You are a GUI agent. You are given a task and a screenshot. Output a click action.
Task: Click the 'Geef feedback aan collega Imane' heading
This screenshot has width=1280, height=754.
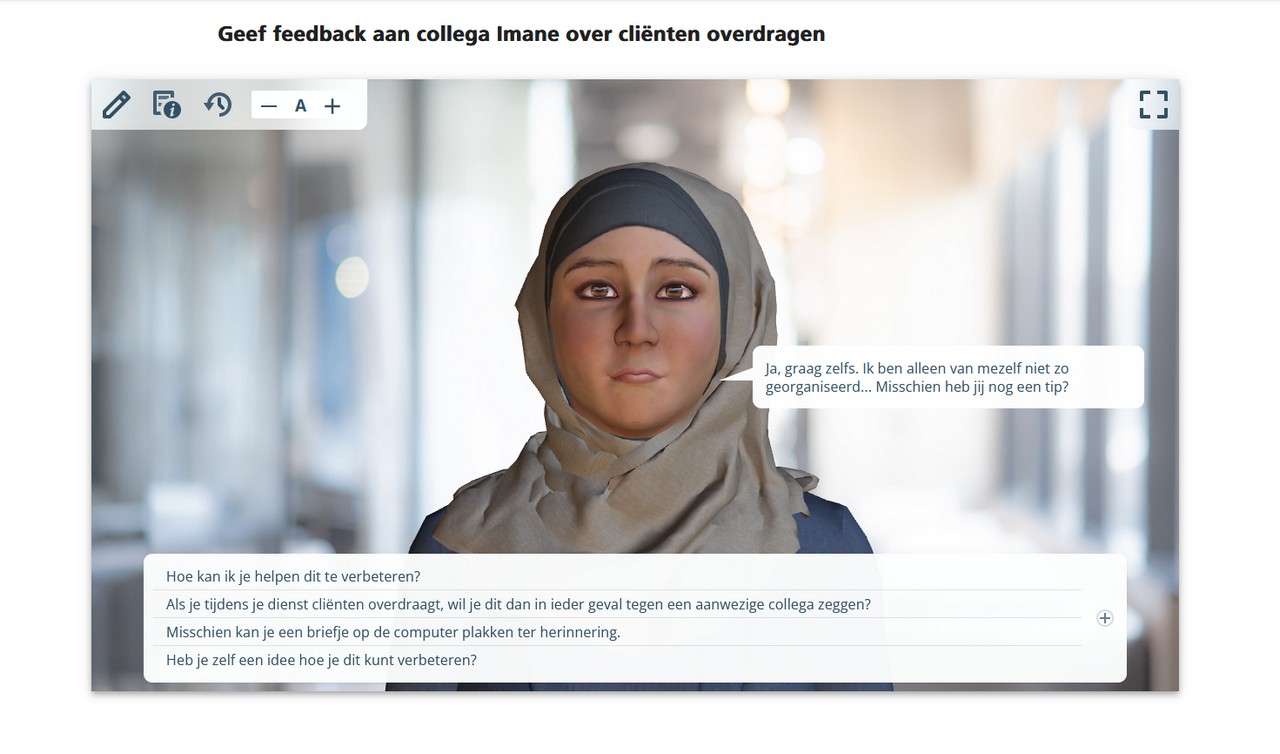(521, 34)
